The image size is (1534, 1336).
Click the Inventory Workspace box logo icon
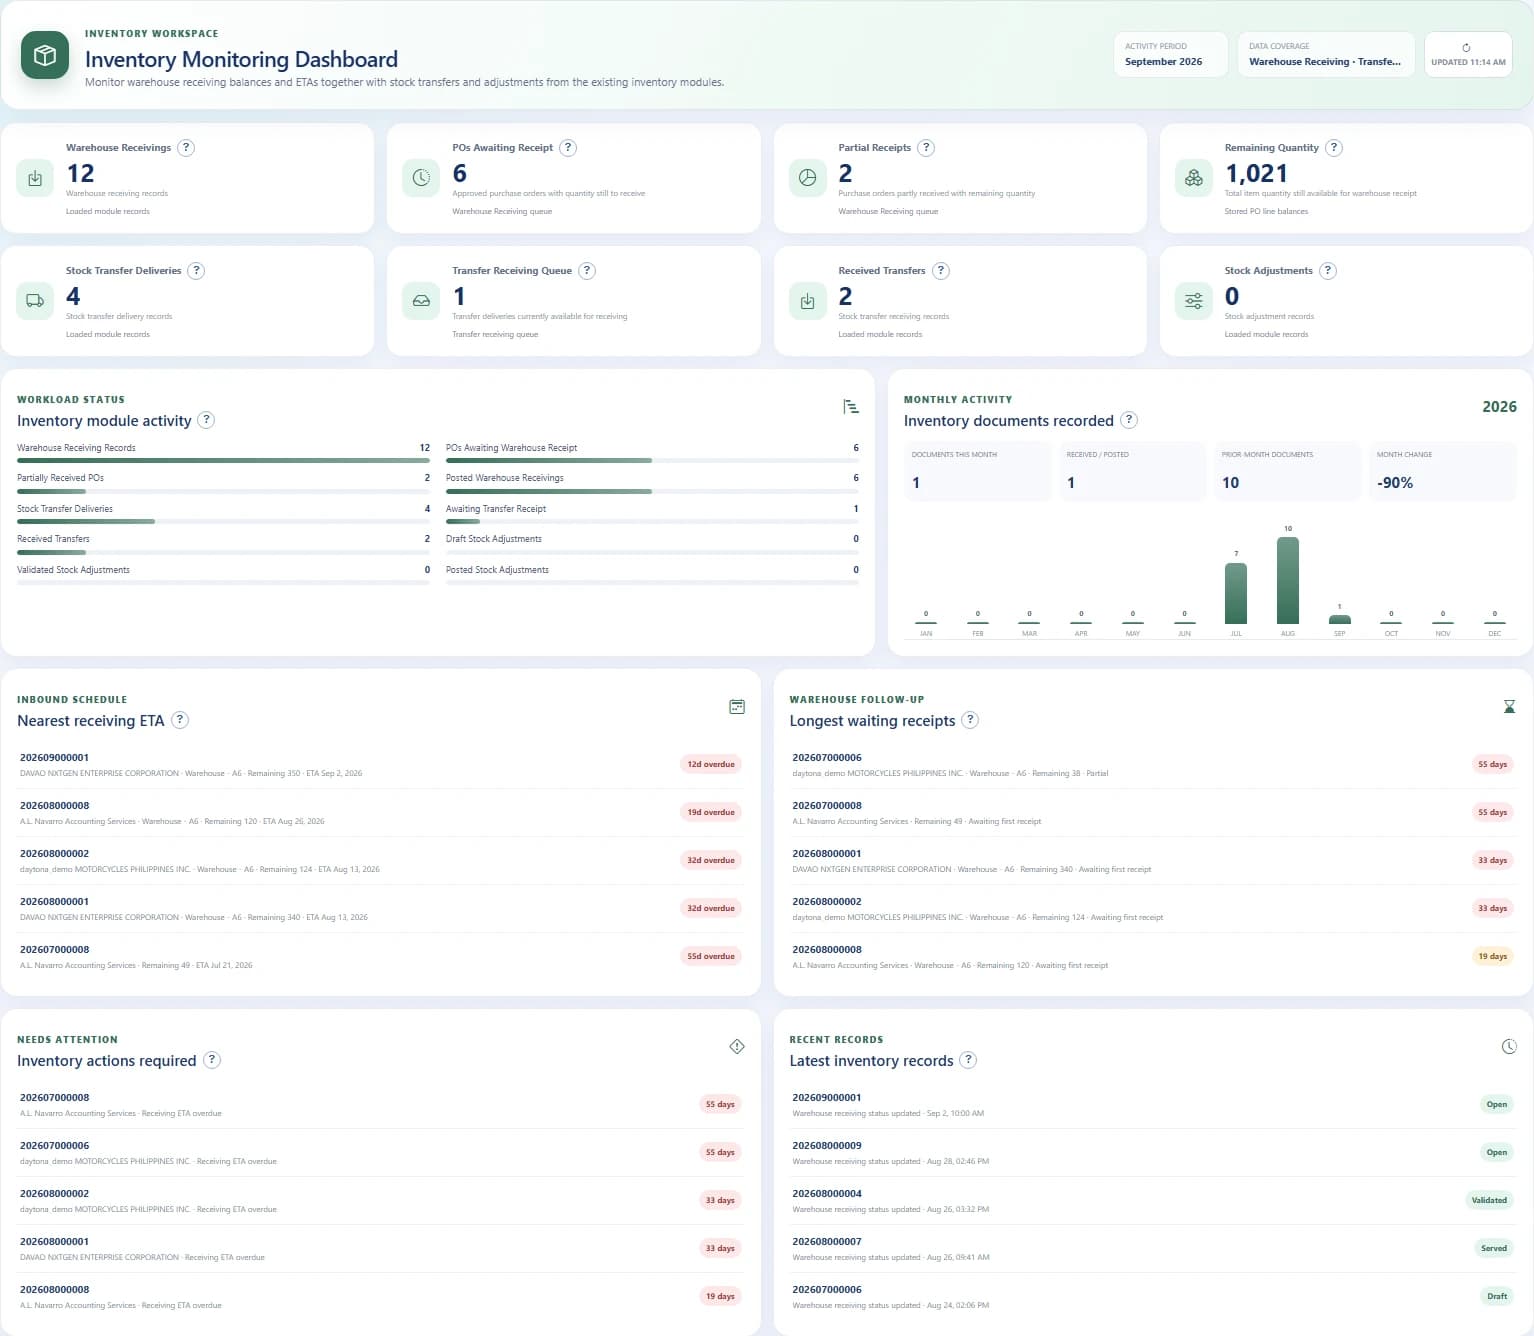coord(45,55)
